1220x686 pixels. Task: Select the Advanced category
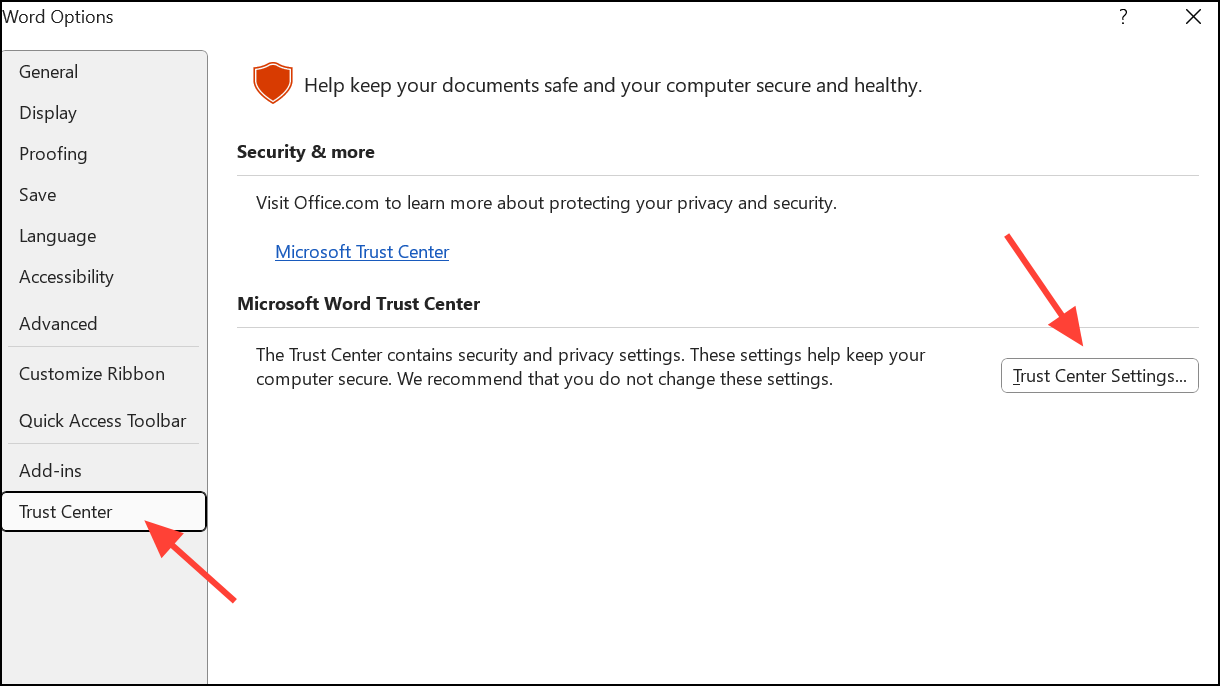[104, 324]
